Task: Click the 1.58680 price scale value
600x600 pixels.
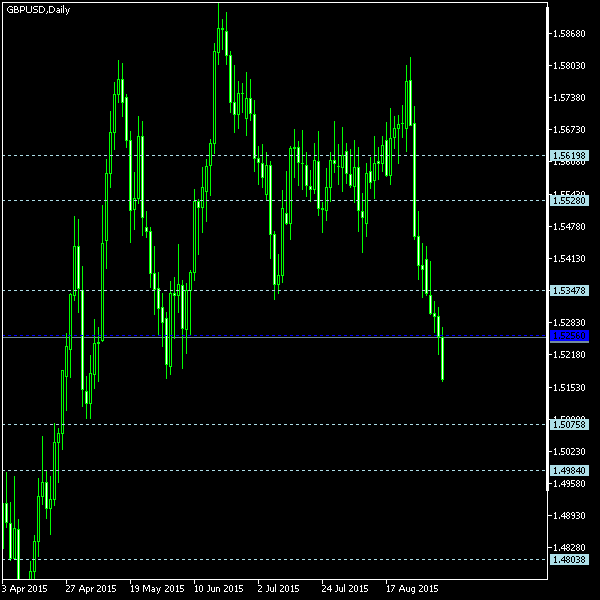Action: pos(569,34)
